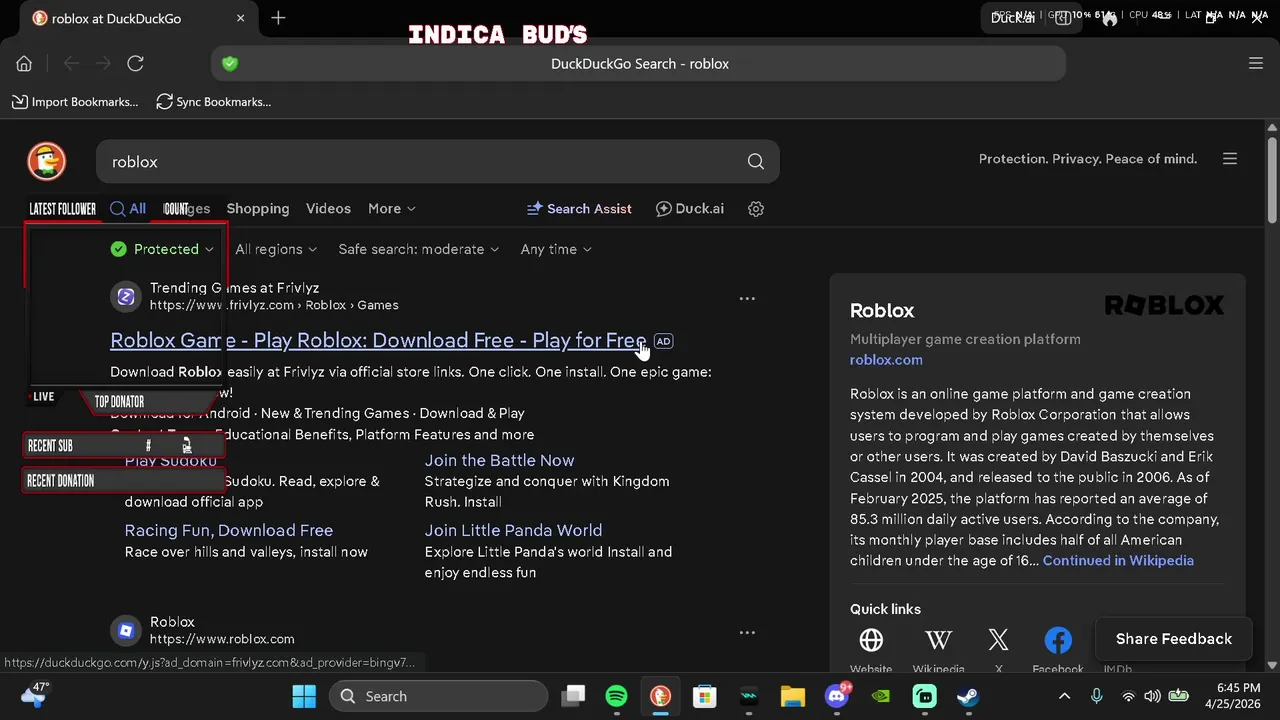Click the DuckDuckGo duck logo
1280x720 pixels.
point(46,161)
